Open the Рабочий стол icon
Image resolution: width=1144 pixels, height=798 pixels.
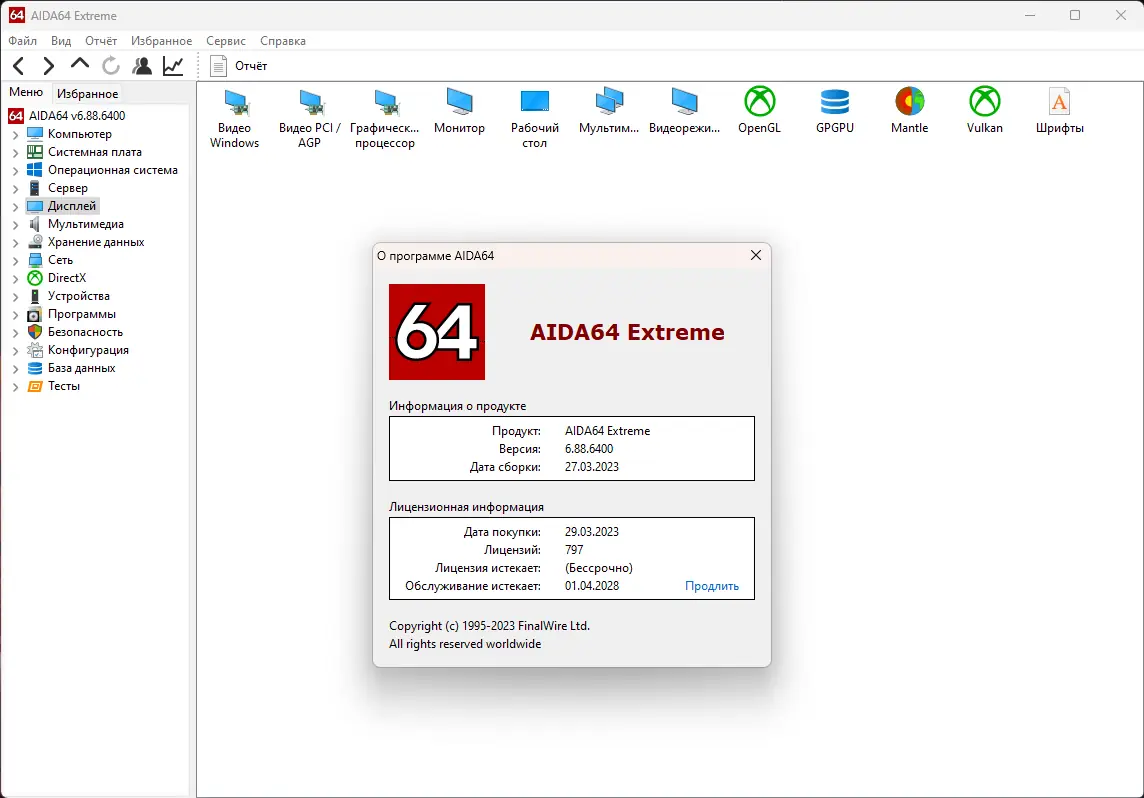pos(535,118)
